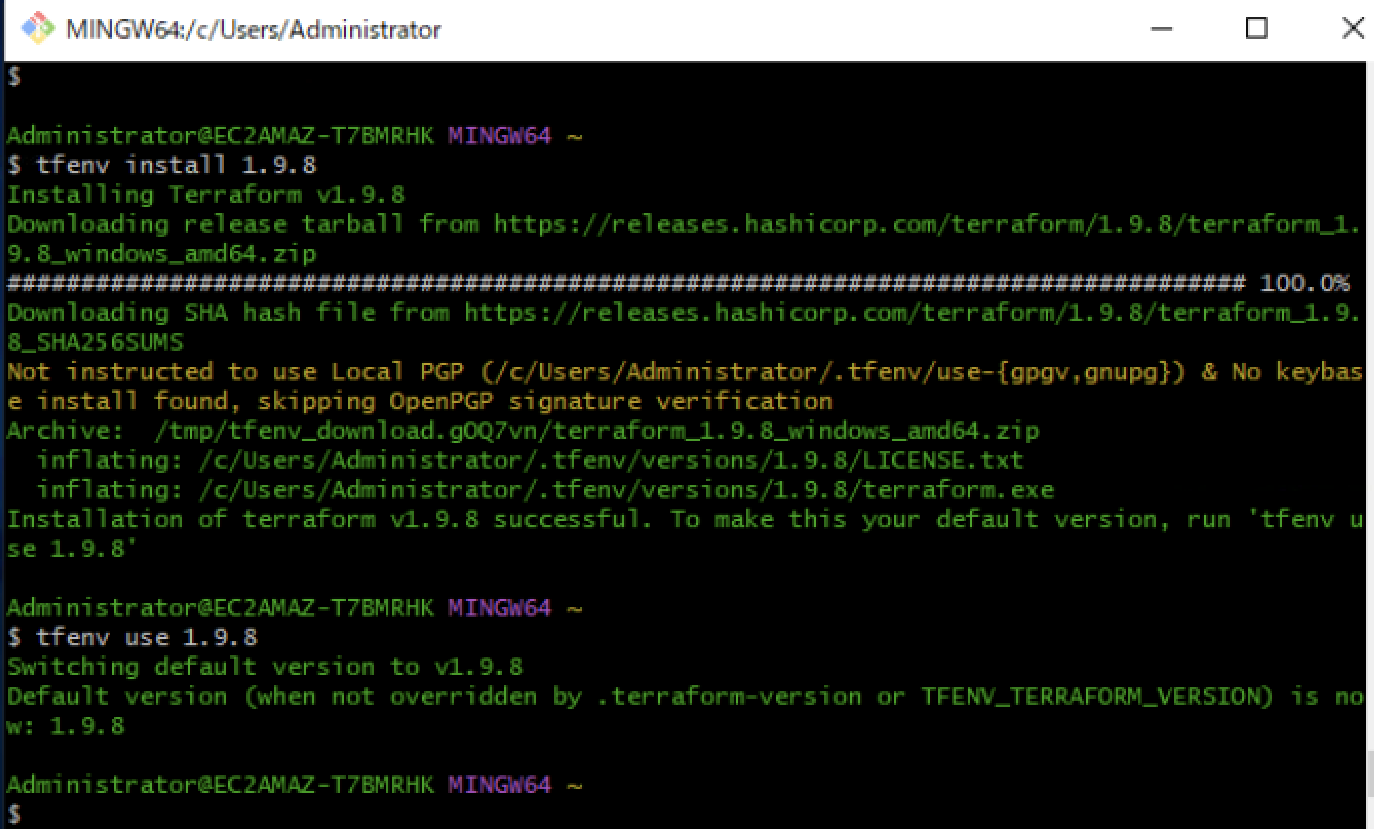Click the wrapped text "se 1.9.8'"
The width and height of the screenshot is (1374, 829).
[71, 549]
